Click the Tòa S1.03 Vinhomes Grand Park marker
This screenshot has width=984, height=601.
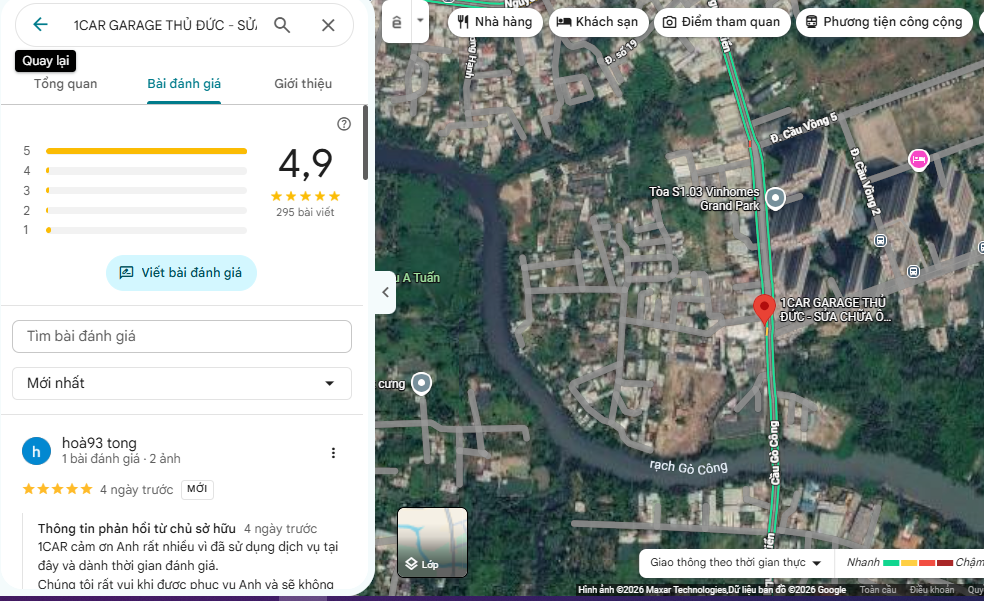click(x=776, y=198)
